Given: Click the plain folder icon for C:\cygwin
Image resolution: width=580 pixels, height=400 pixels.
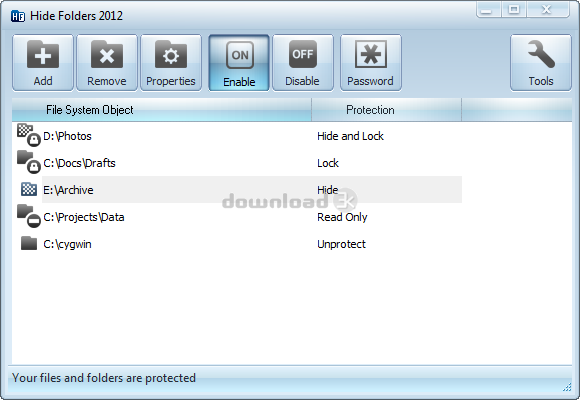Looking at the screenshot, I should (29, 243).
